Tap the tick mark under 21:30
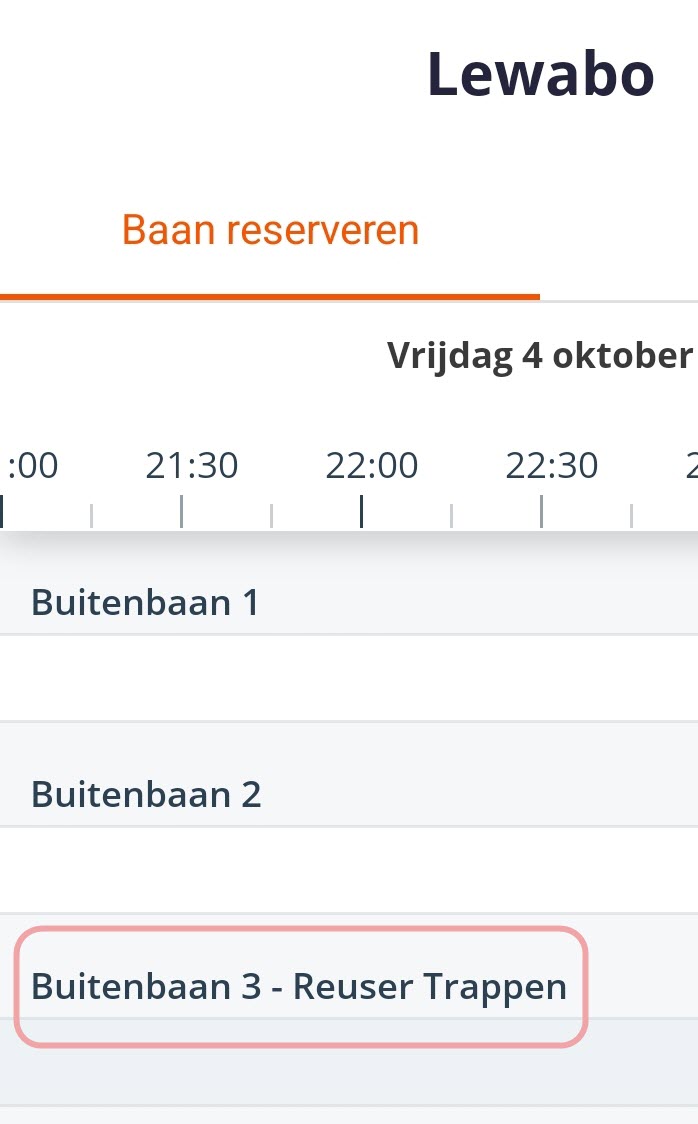The width and height of the screenshot is (698, 1124). (x=181, y=512)
